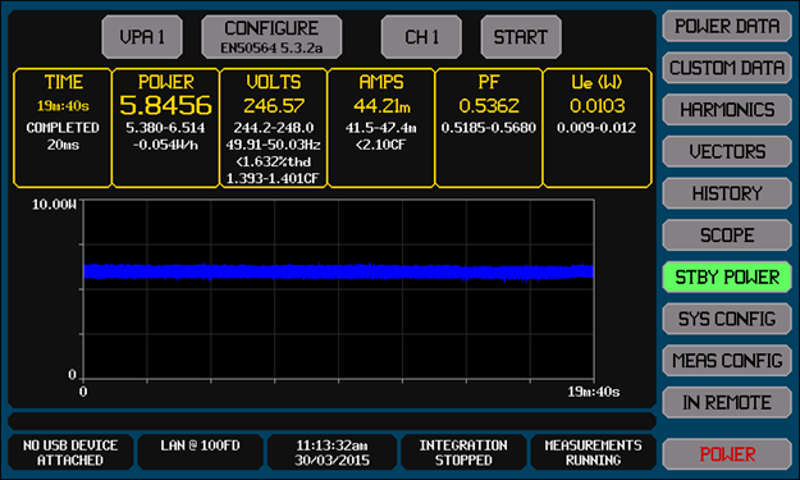
Task: Open SYS CONFIG settings
Action: 726,319
